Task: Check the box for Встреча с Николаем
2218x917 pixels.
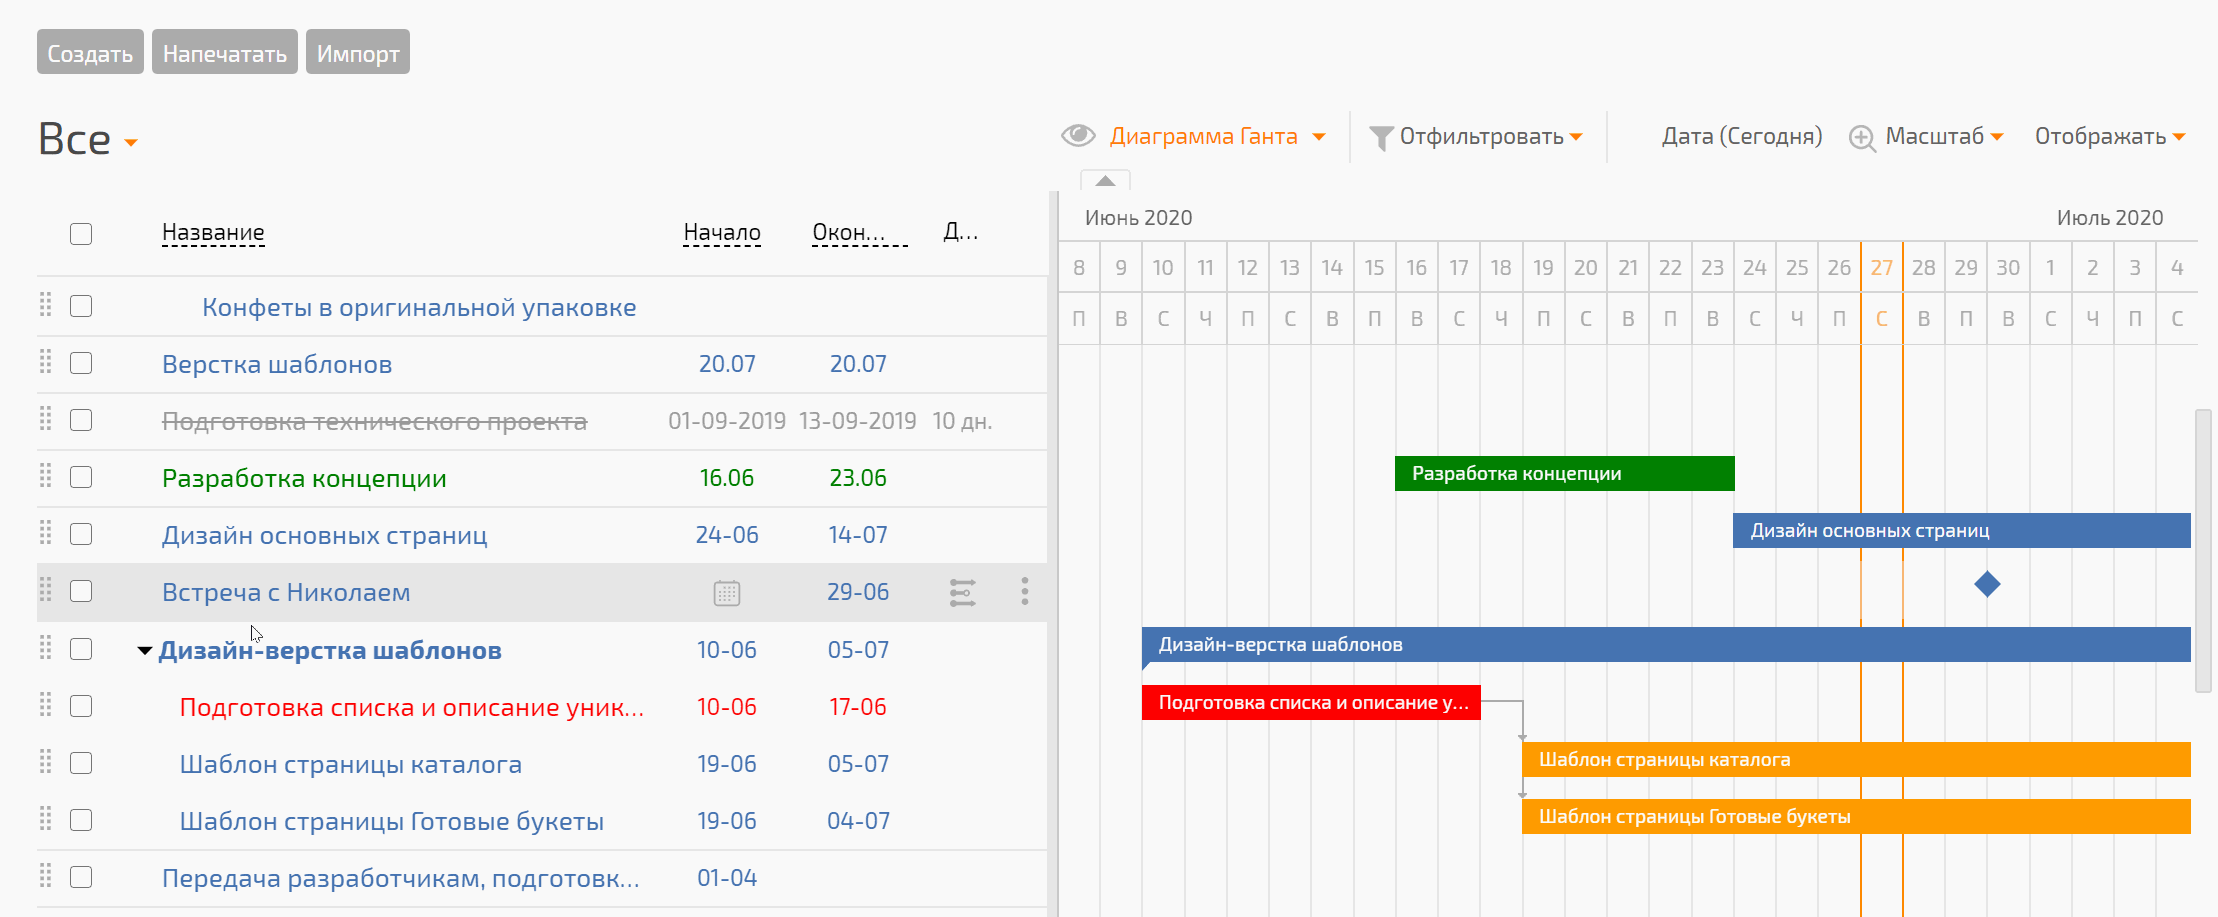Action: click(x=81, y=591)
